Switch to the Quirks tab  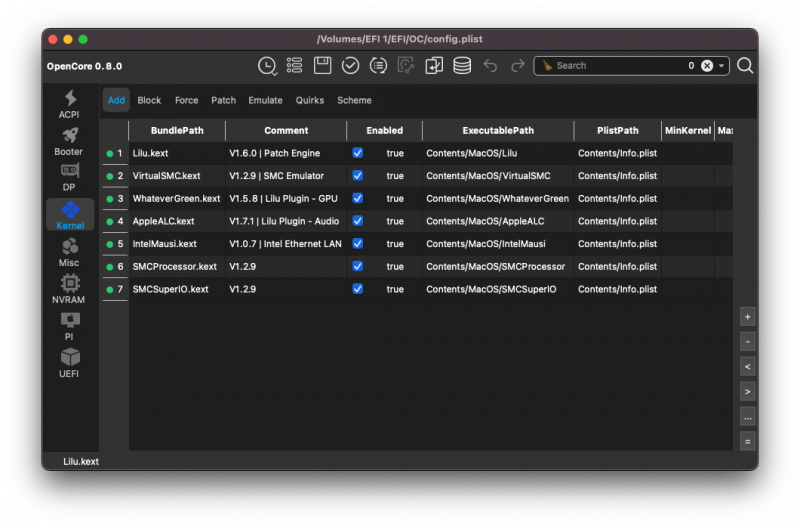tap(310, 100)
